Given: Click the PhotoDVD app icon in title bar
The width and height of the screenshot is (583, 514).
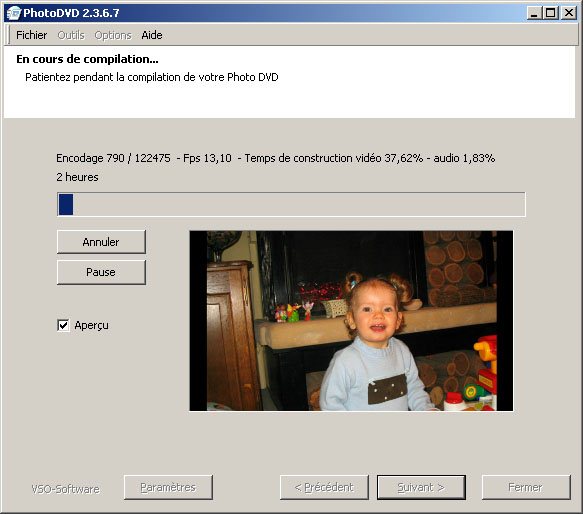Looking at the screenshot, I should click(x=13, y=13).
